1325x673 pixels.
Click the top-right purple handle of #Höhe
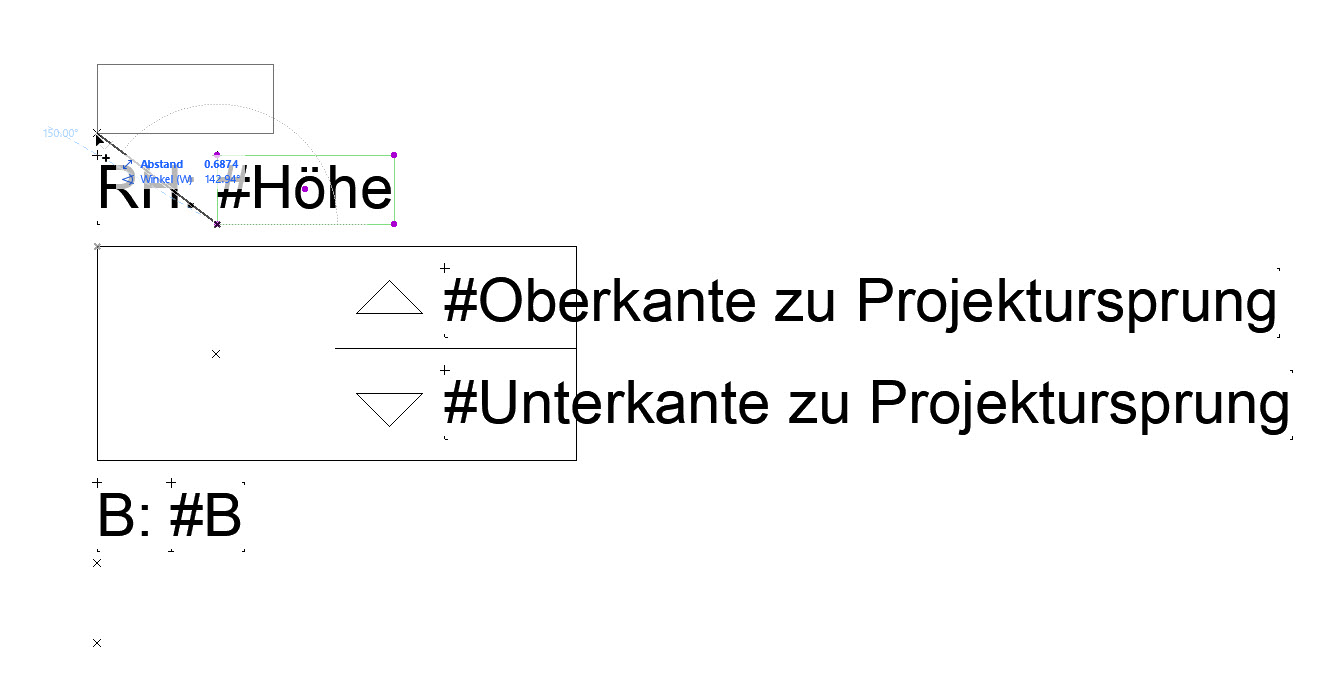click(x=394, y=155)
